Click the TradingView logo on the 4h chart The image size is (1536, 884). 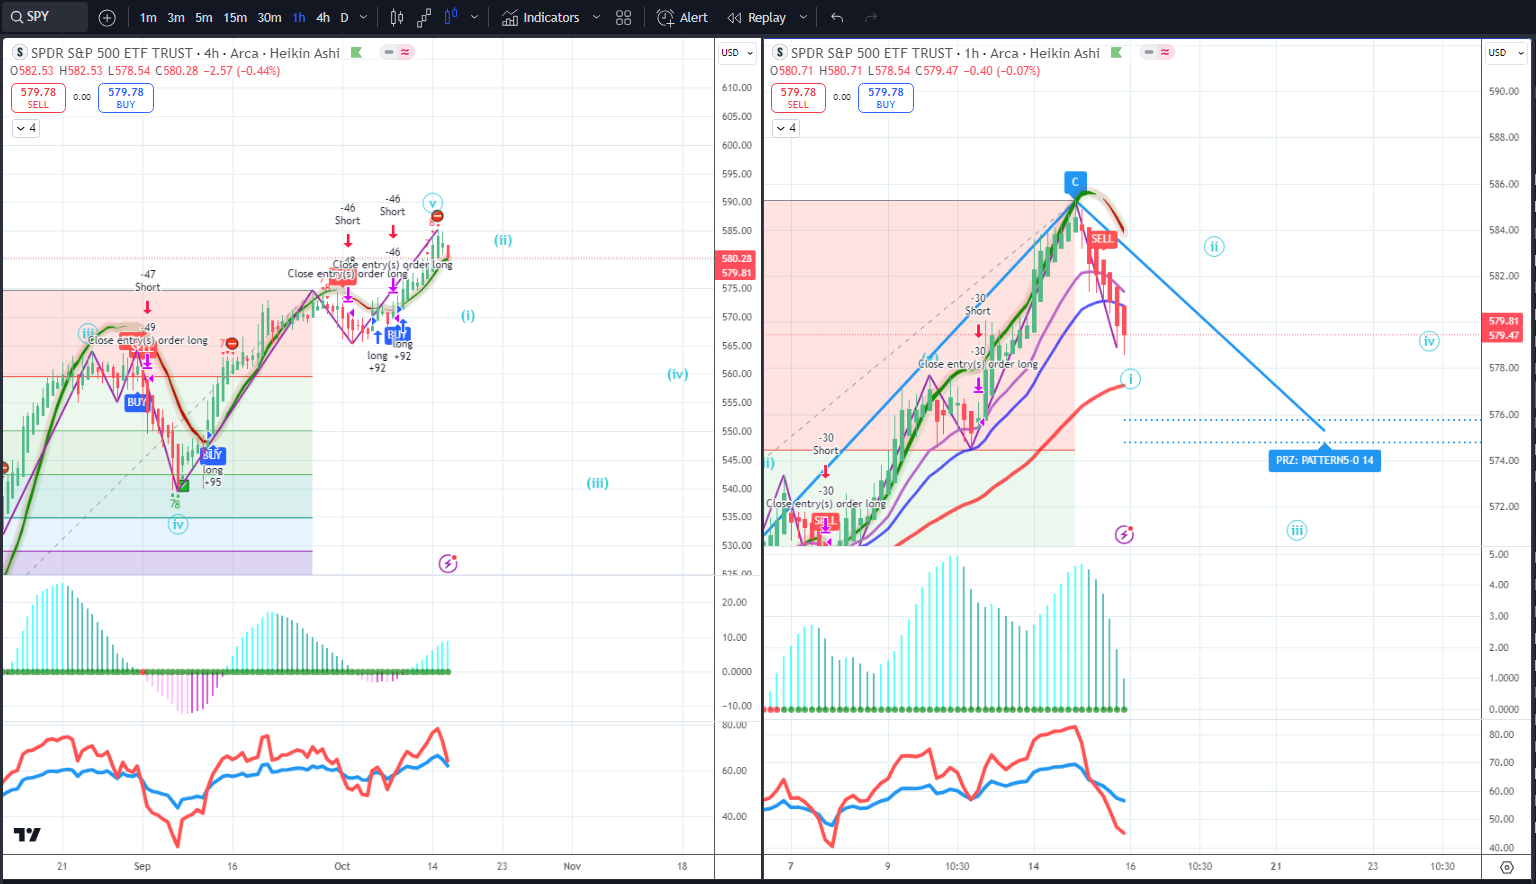[x=27, y=835]
